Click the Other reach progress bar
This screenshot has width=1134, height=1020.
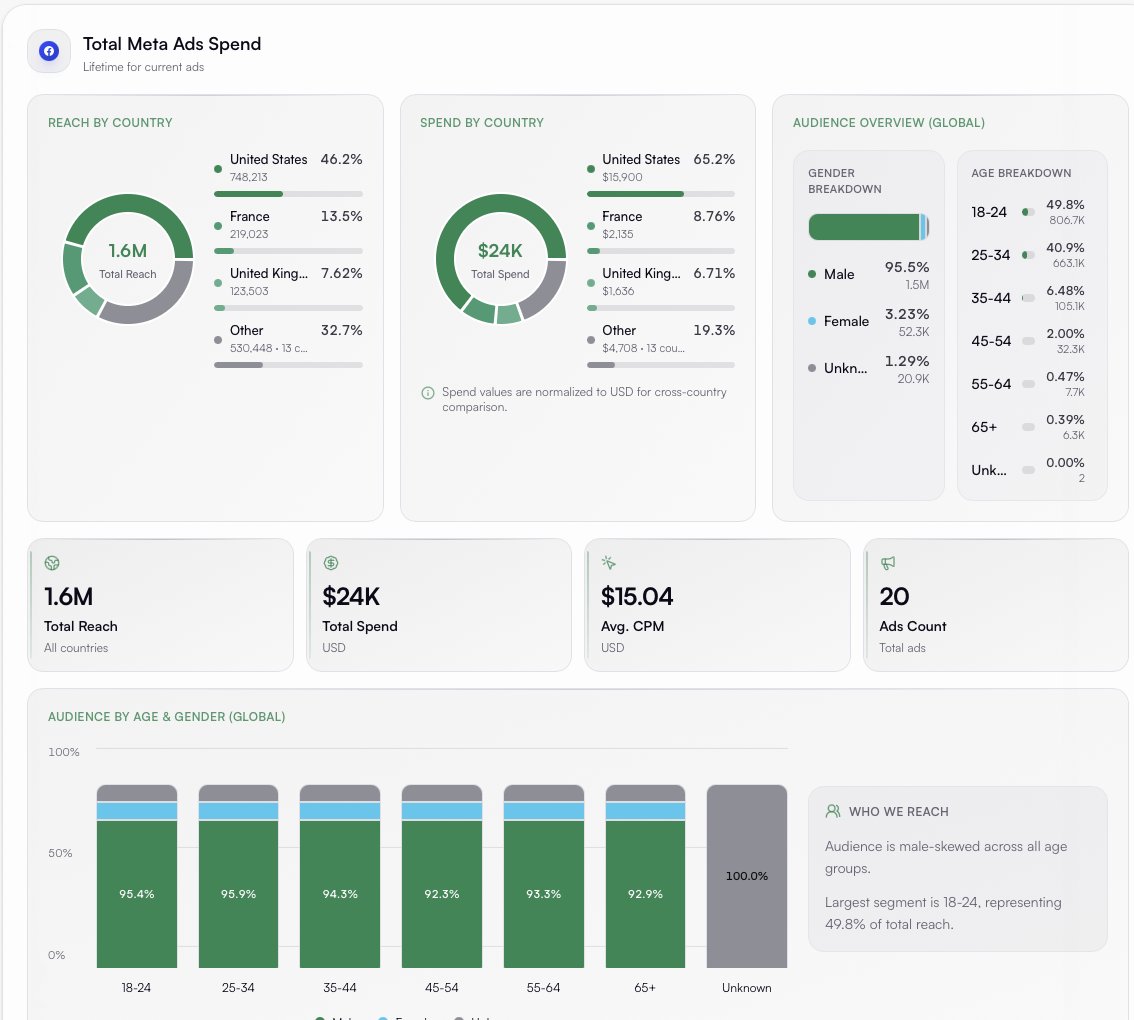(288, 365)
